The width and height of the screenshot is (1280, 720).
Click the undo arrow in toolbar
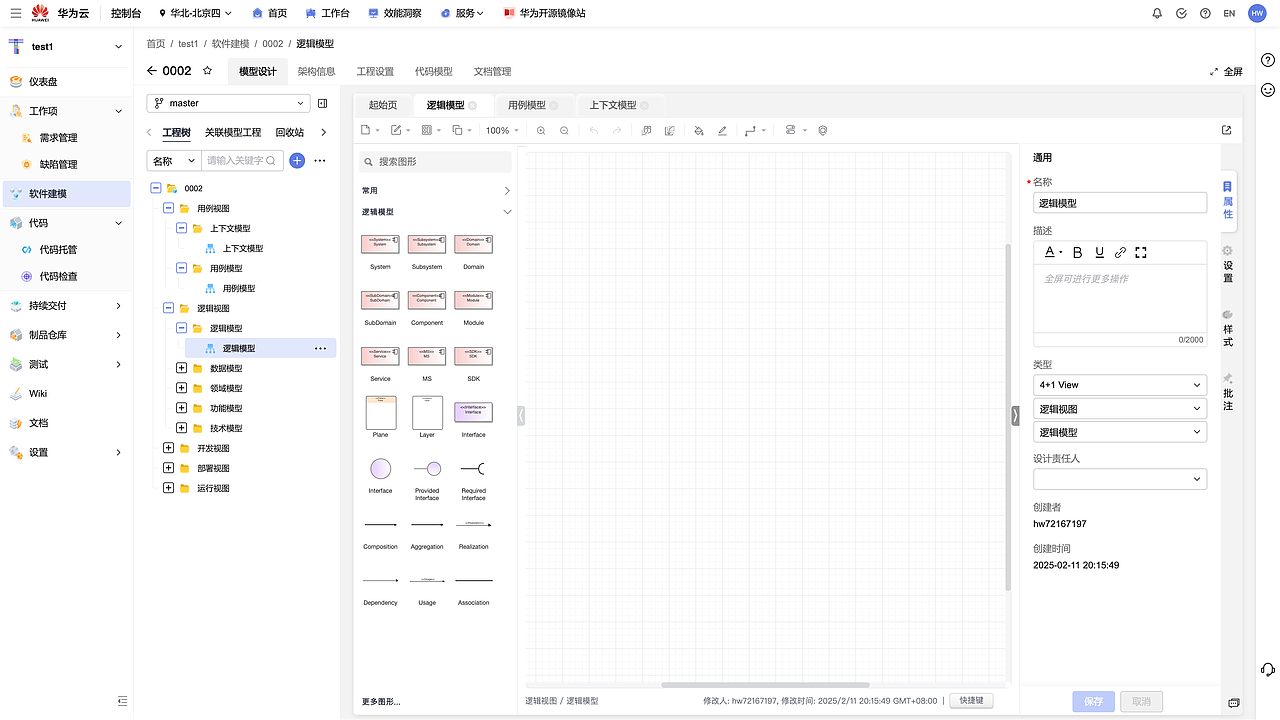point(594,130)
